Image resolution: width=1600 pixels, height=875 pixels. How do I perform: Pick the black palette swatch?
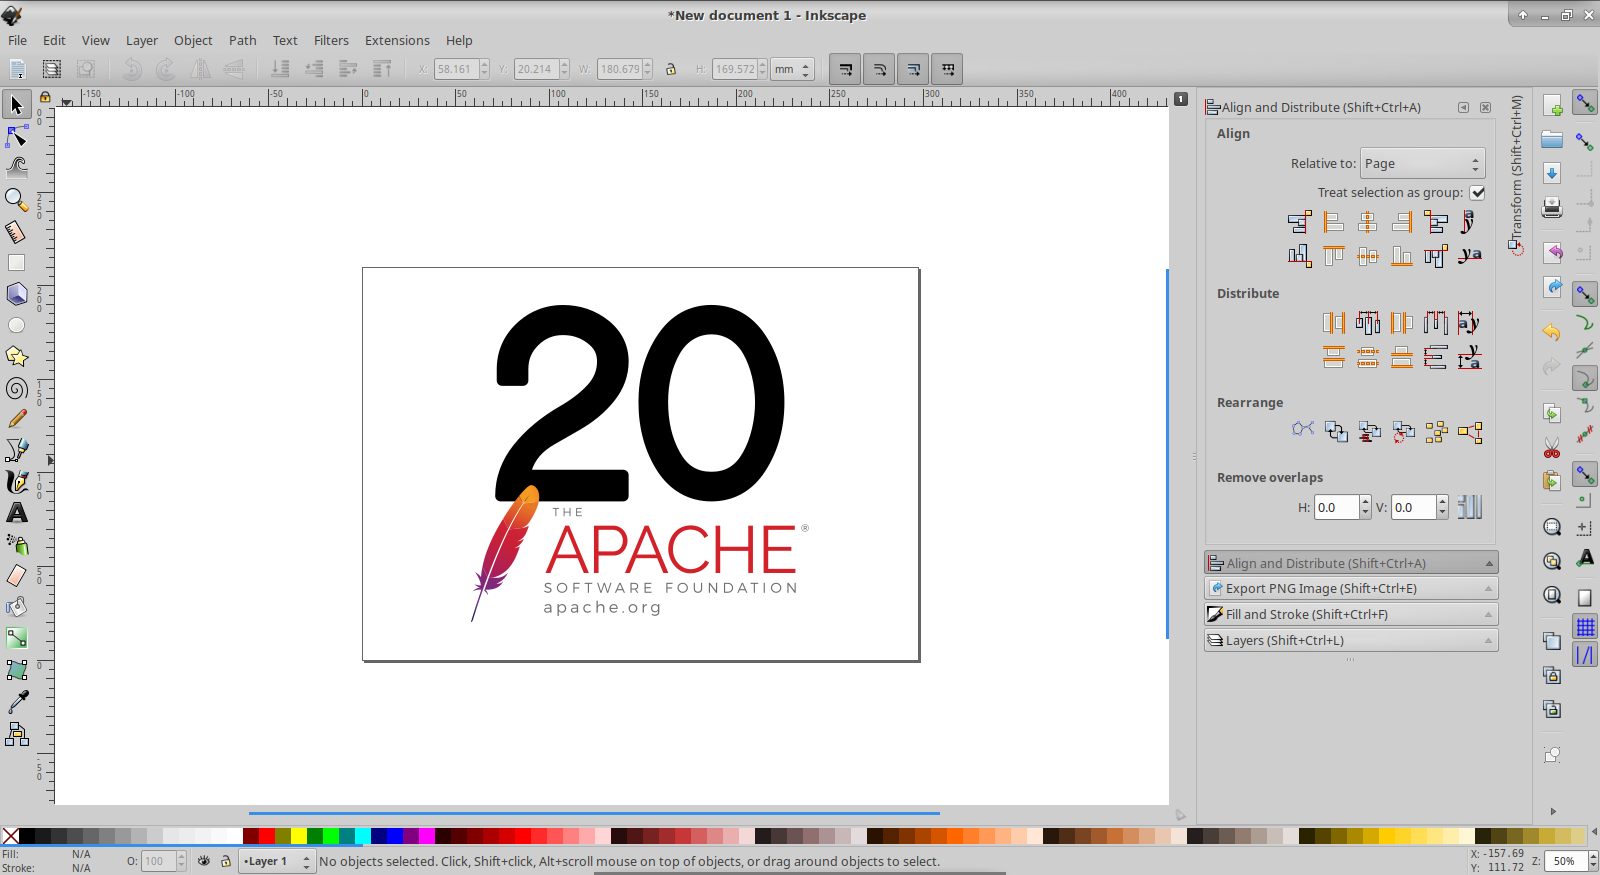(27, 836)
